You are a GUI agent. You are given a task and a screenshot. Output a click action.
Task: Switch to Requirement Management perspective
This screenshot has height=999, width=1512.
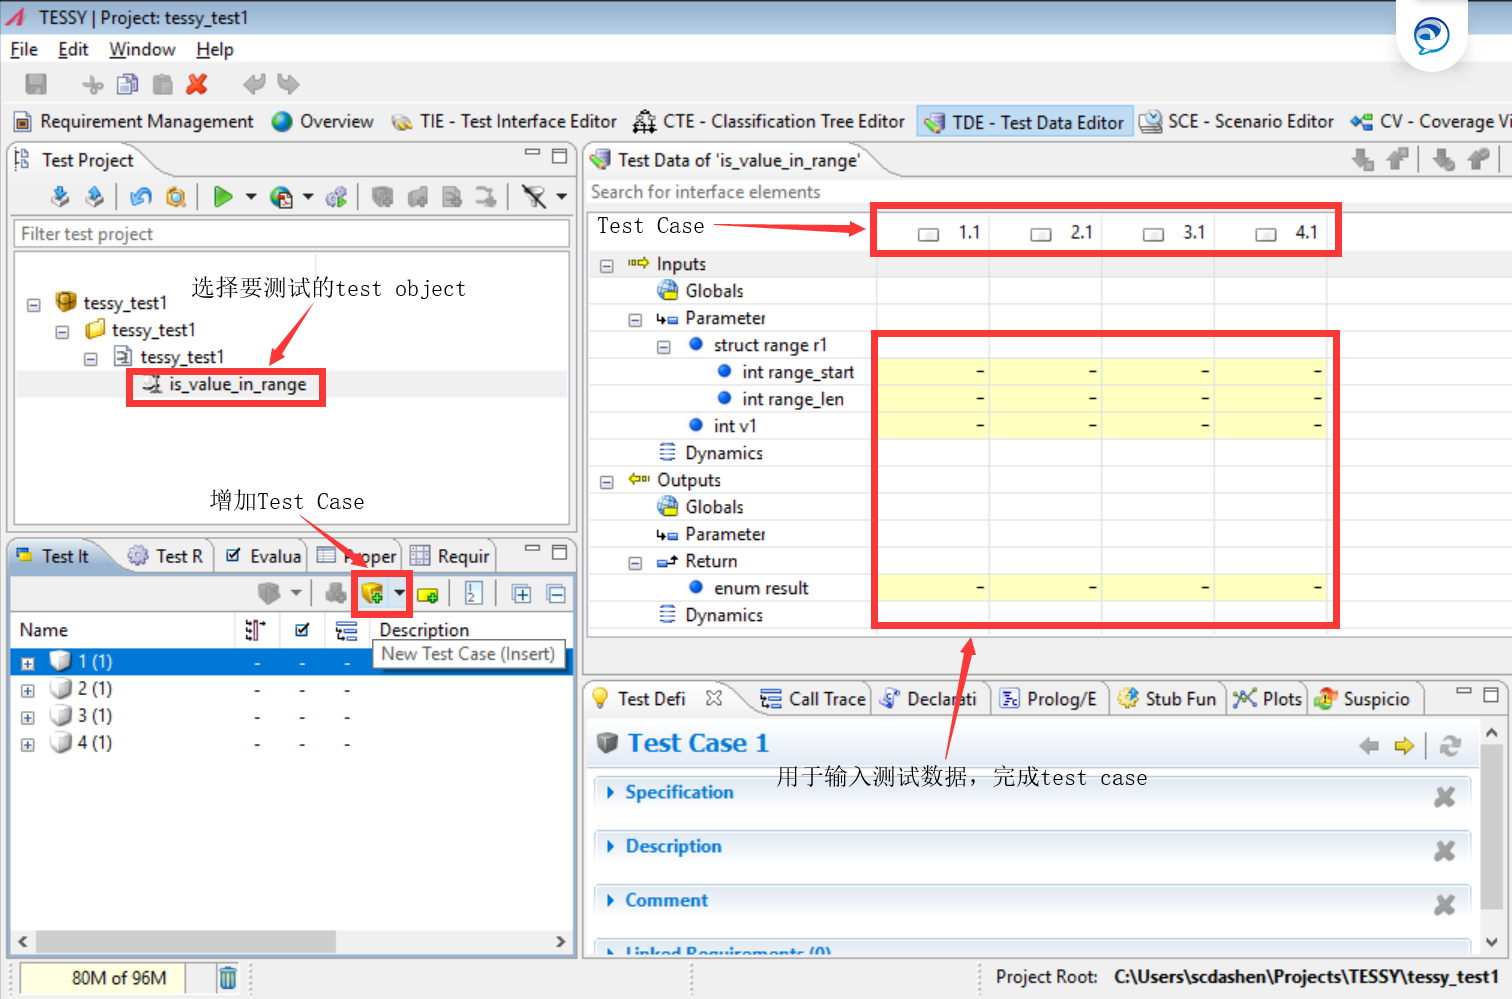[x=134, y=122]
